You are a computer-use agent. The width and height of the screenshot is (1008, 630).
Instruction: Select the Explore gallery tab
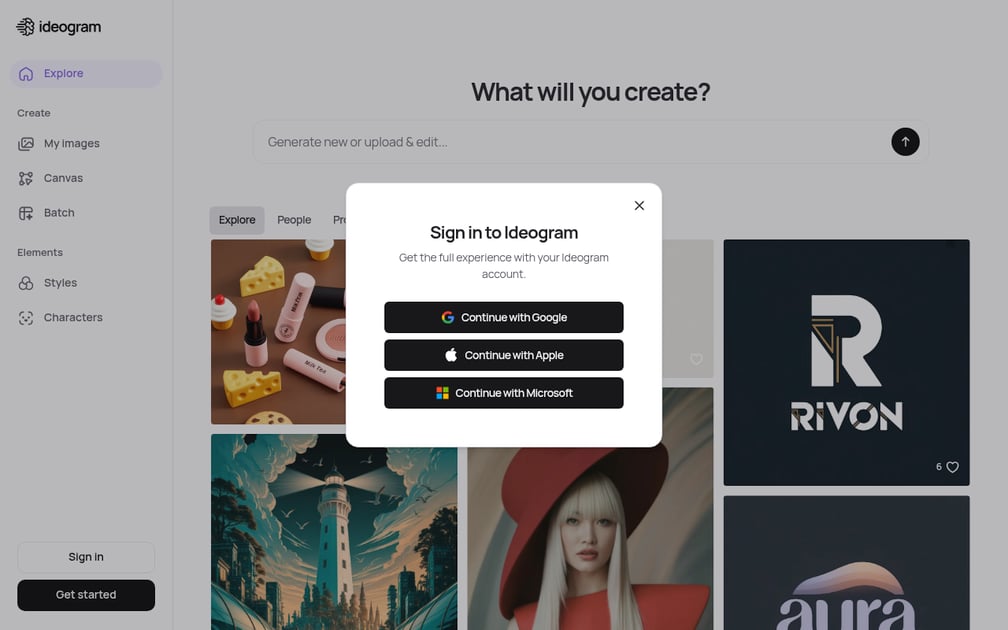[x=237, y=220]
